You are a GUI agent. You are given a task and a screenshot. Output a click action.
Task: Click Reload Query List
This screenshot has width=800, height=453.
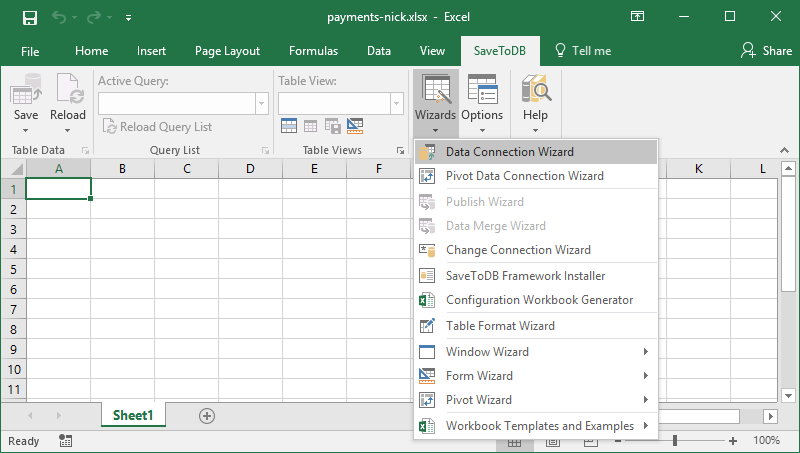[x=157, y=127]
